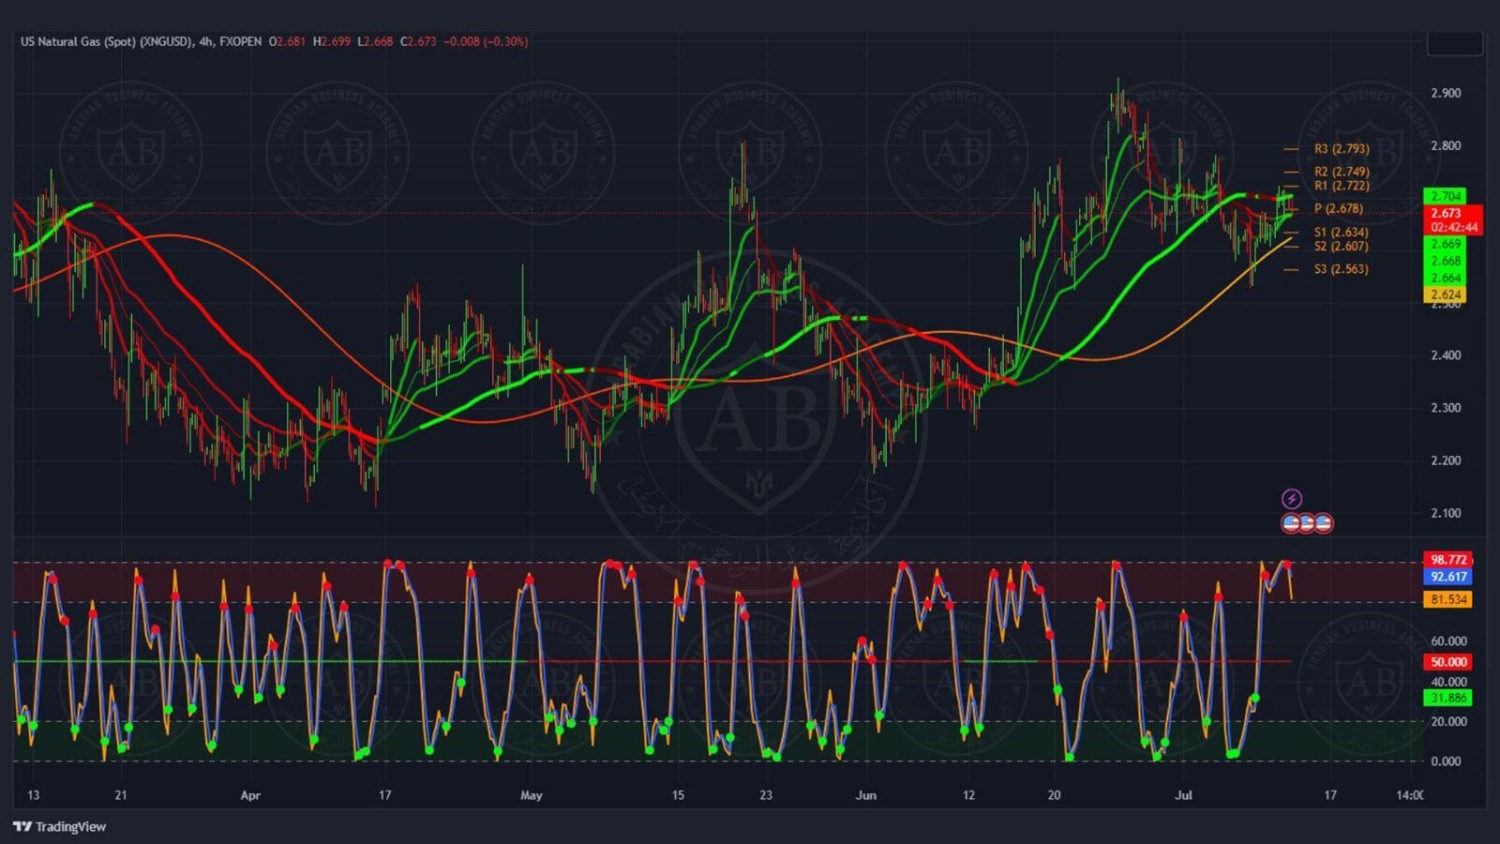The width and height of the screenshot is (1500, 844).
Task: Click the S3 (2.563) pivot label
Action: (1342, 270)
